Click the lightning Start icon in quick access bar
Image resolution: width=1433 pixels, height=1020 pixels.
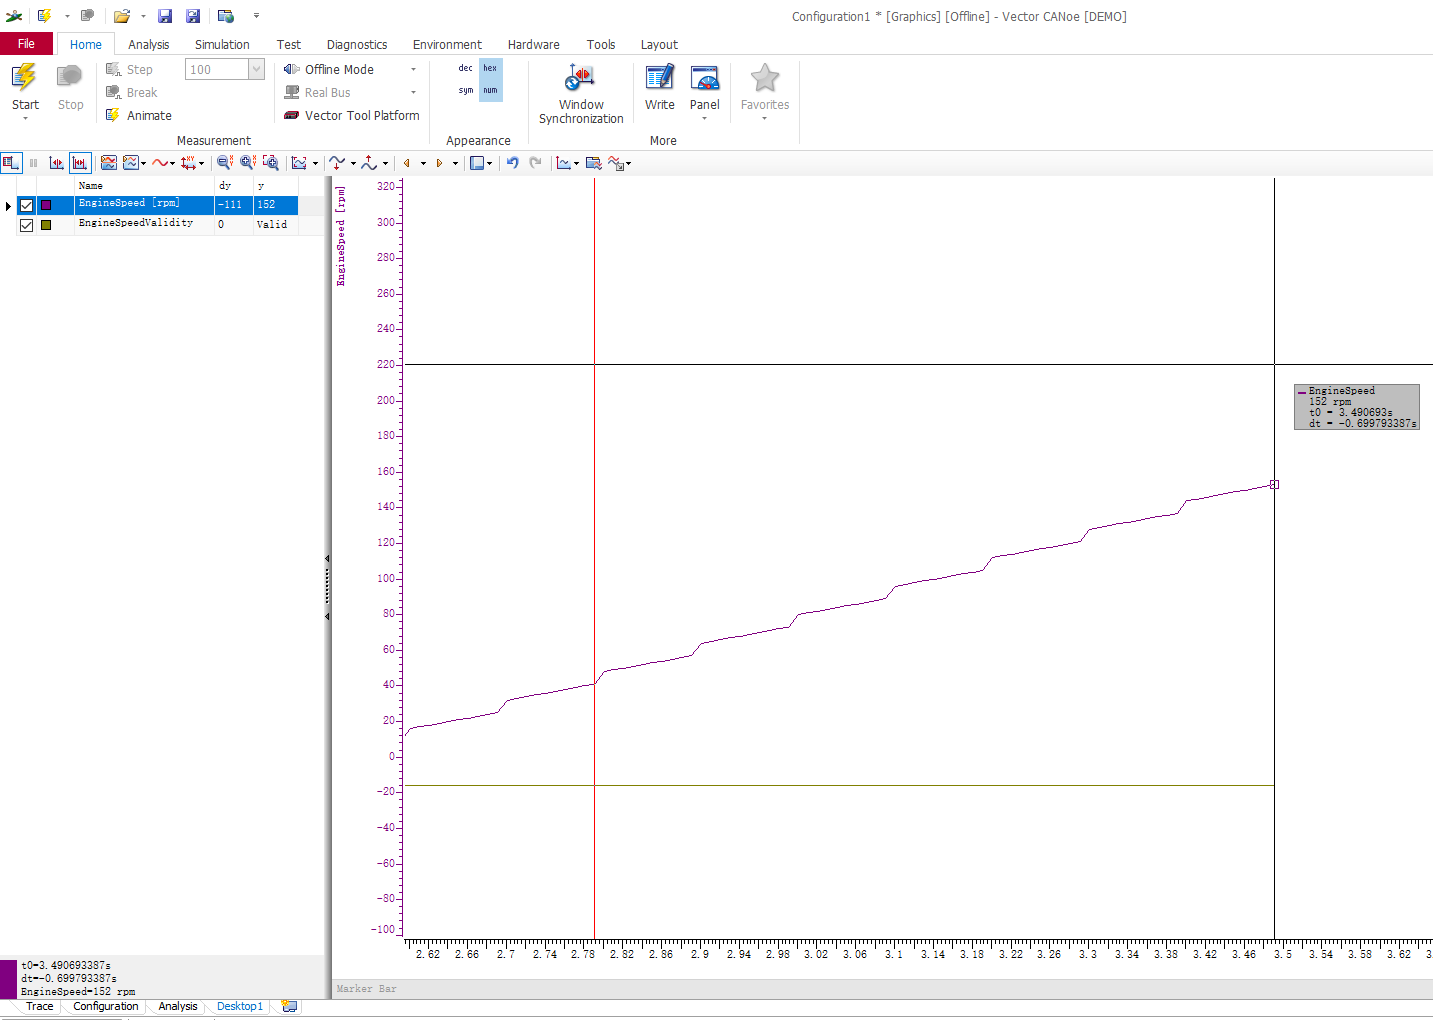(44, 16)
